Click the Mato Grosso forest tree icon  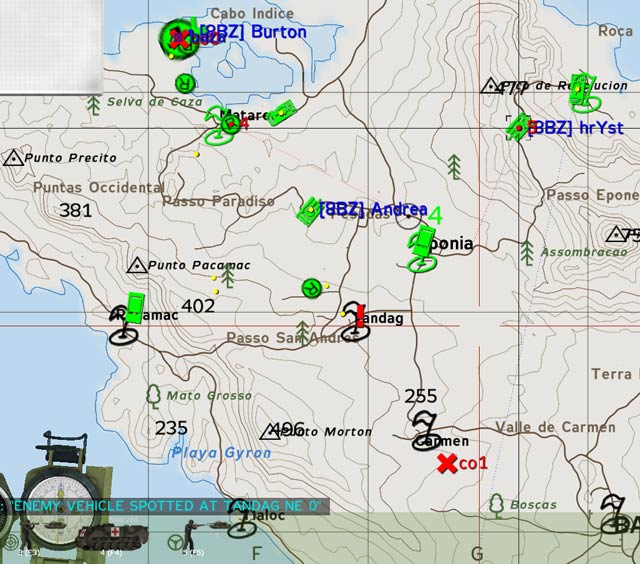point(153,395)
